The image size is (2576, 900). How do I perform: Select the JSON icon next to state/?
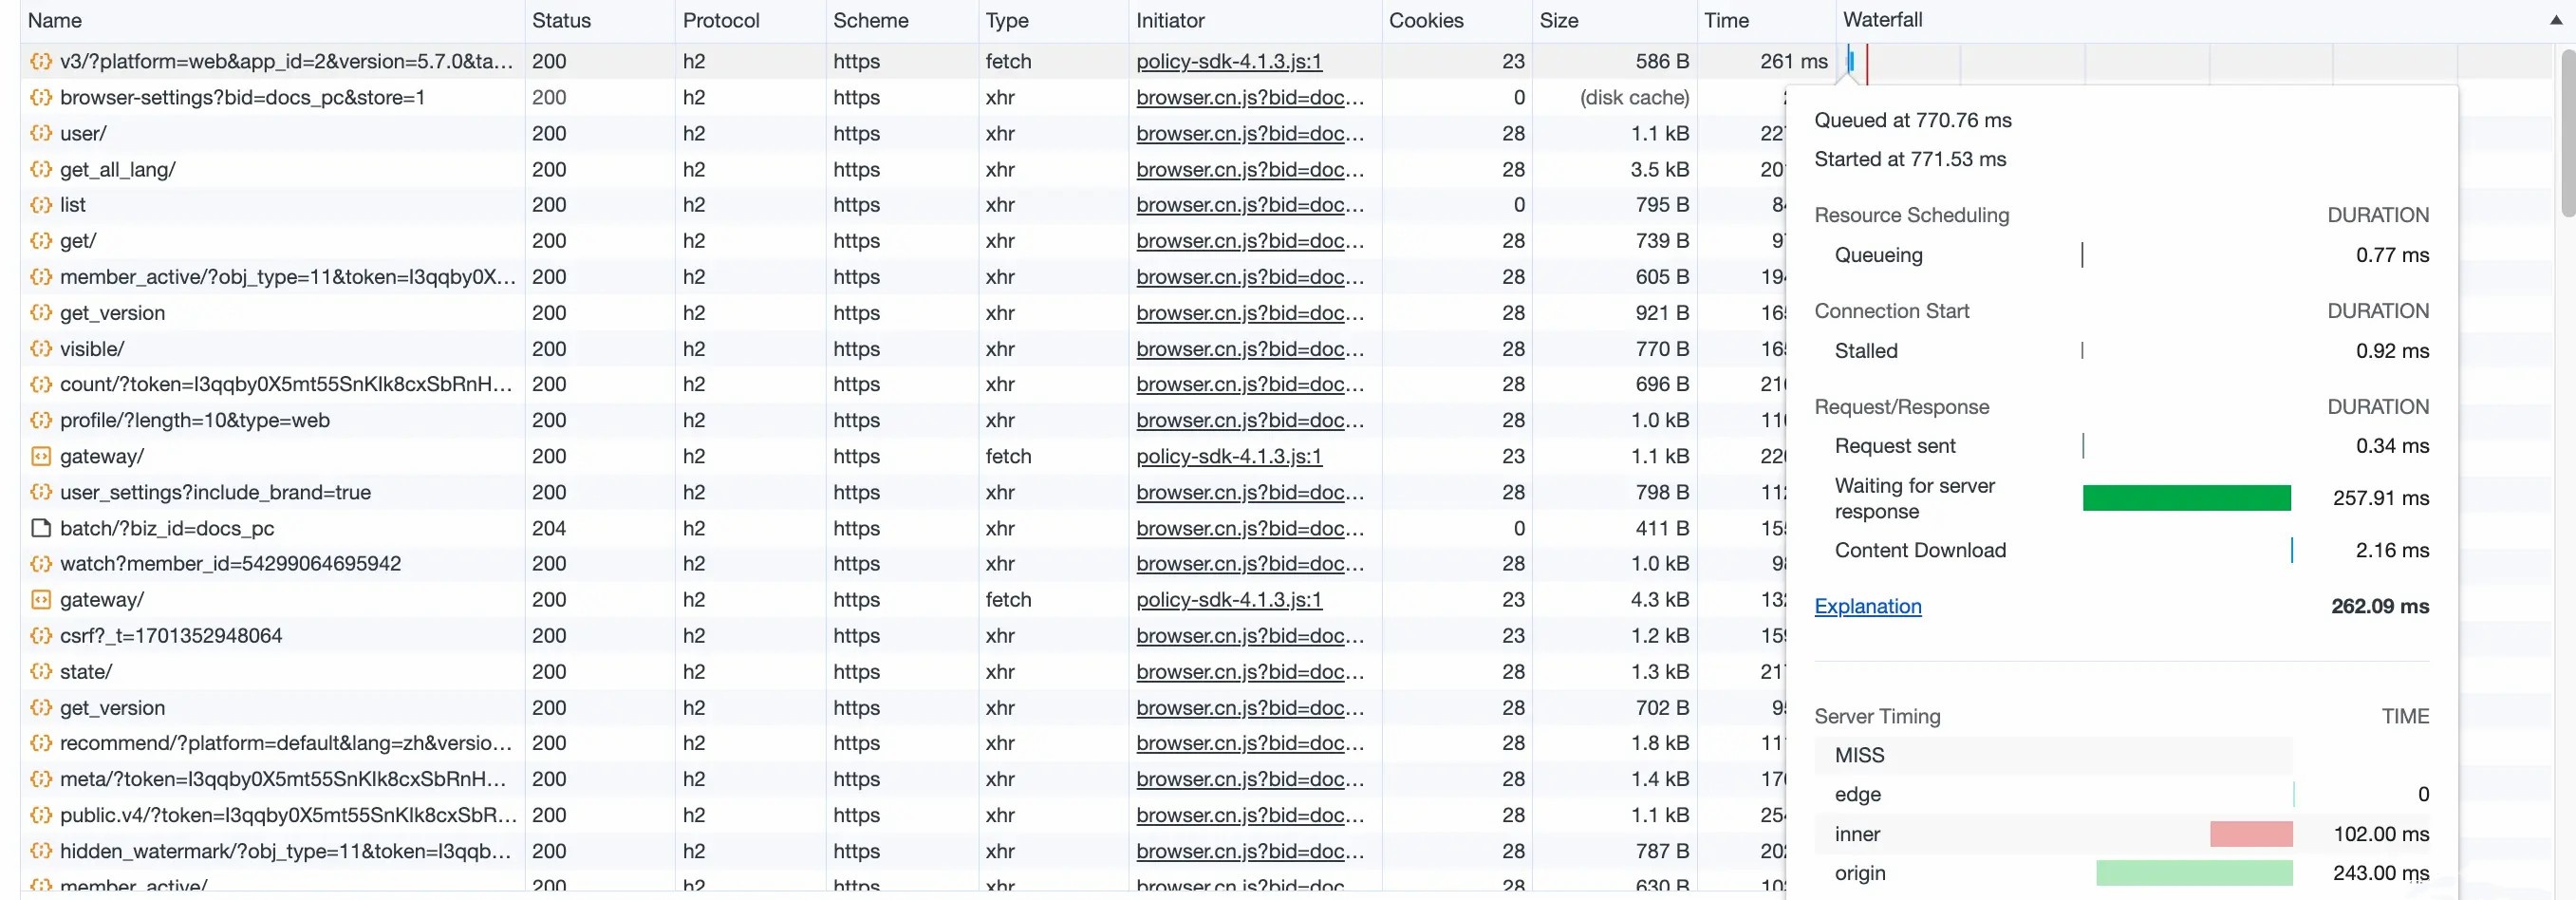pyautogui.click(x=40, y=672)
